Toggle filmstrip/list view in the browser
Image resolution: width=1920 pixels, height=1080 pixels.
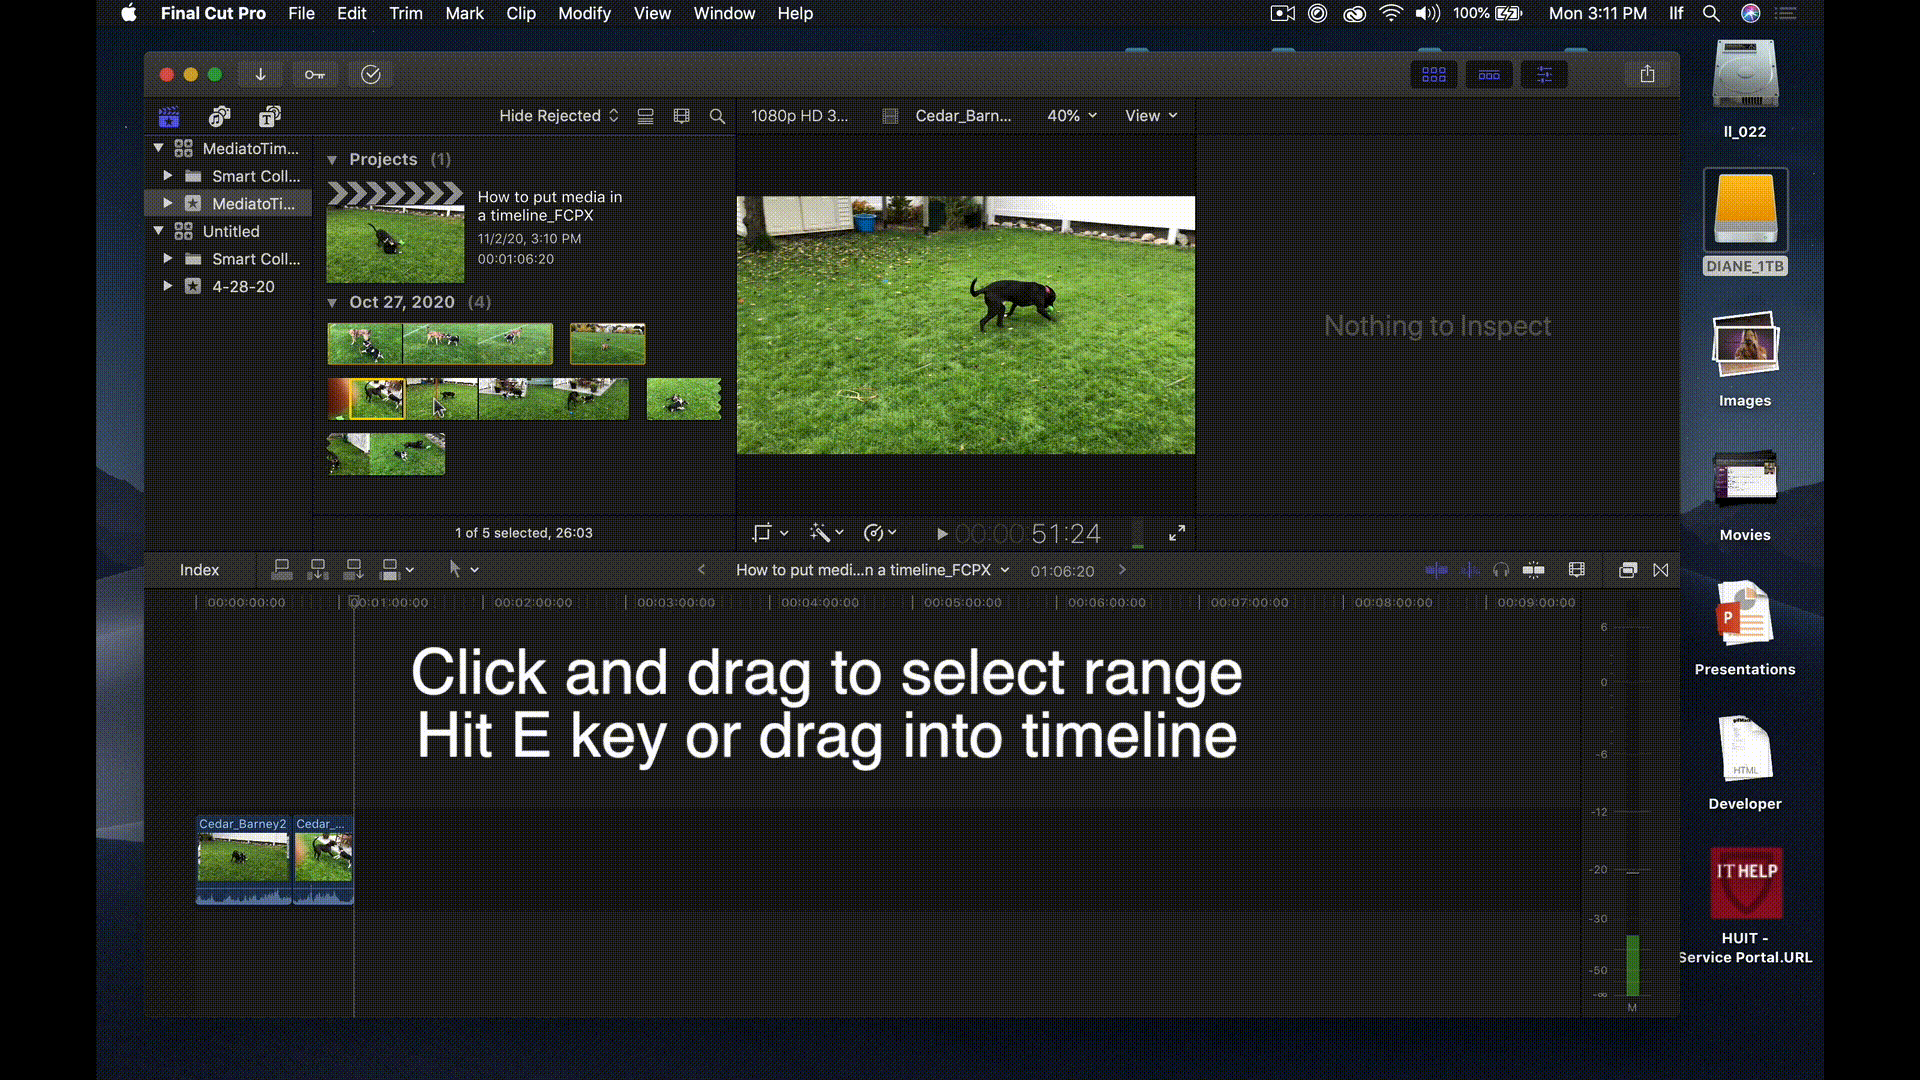coord(646,116)
